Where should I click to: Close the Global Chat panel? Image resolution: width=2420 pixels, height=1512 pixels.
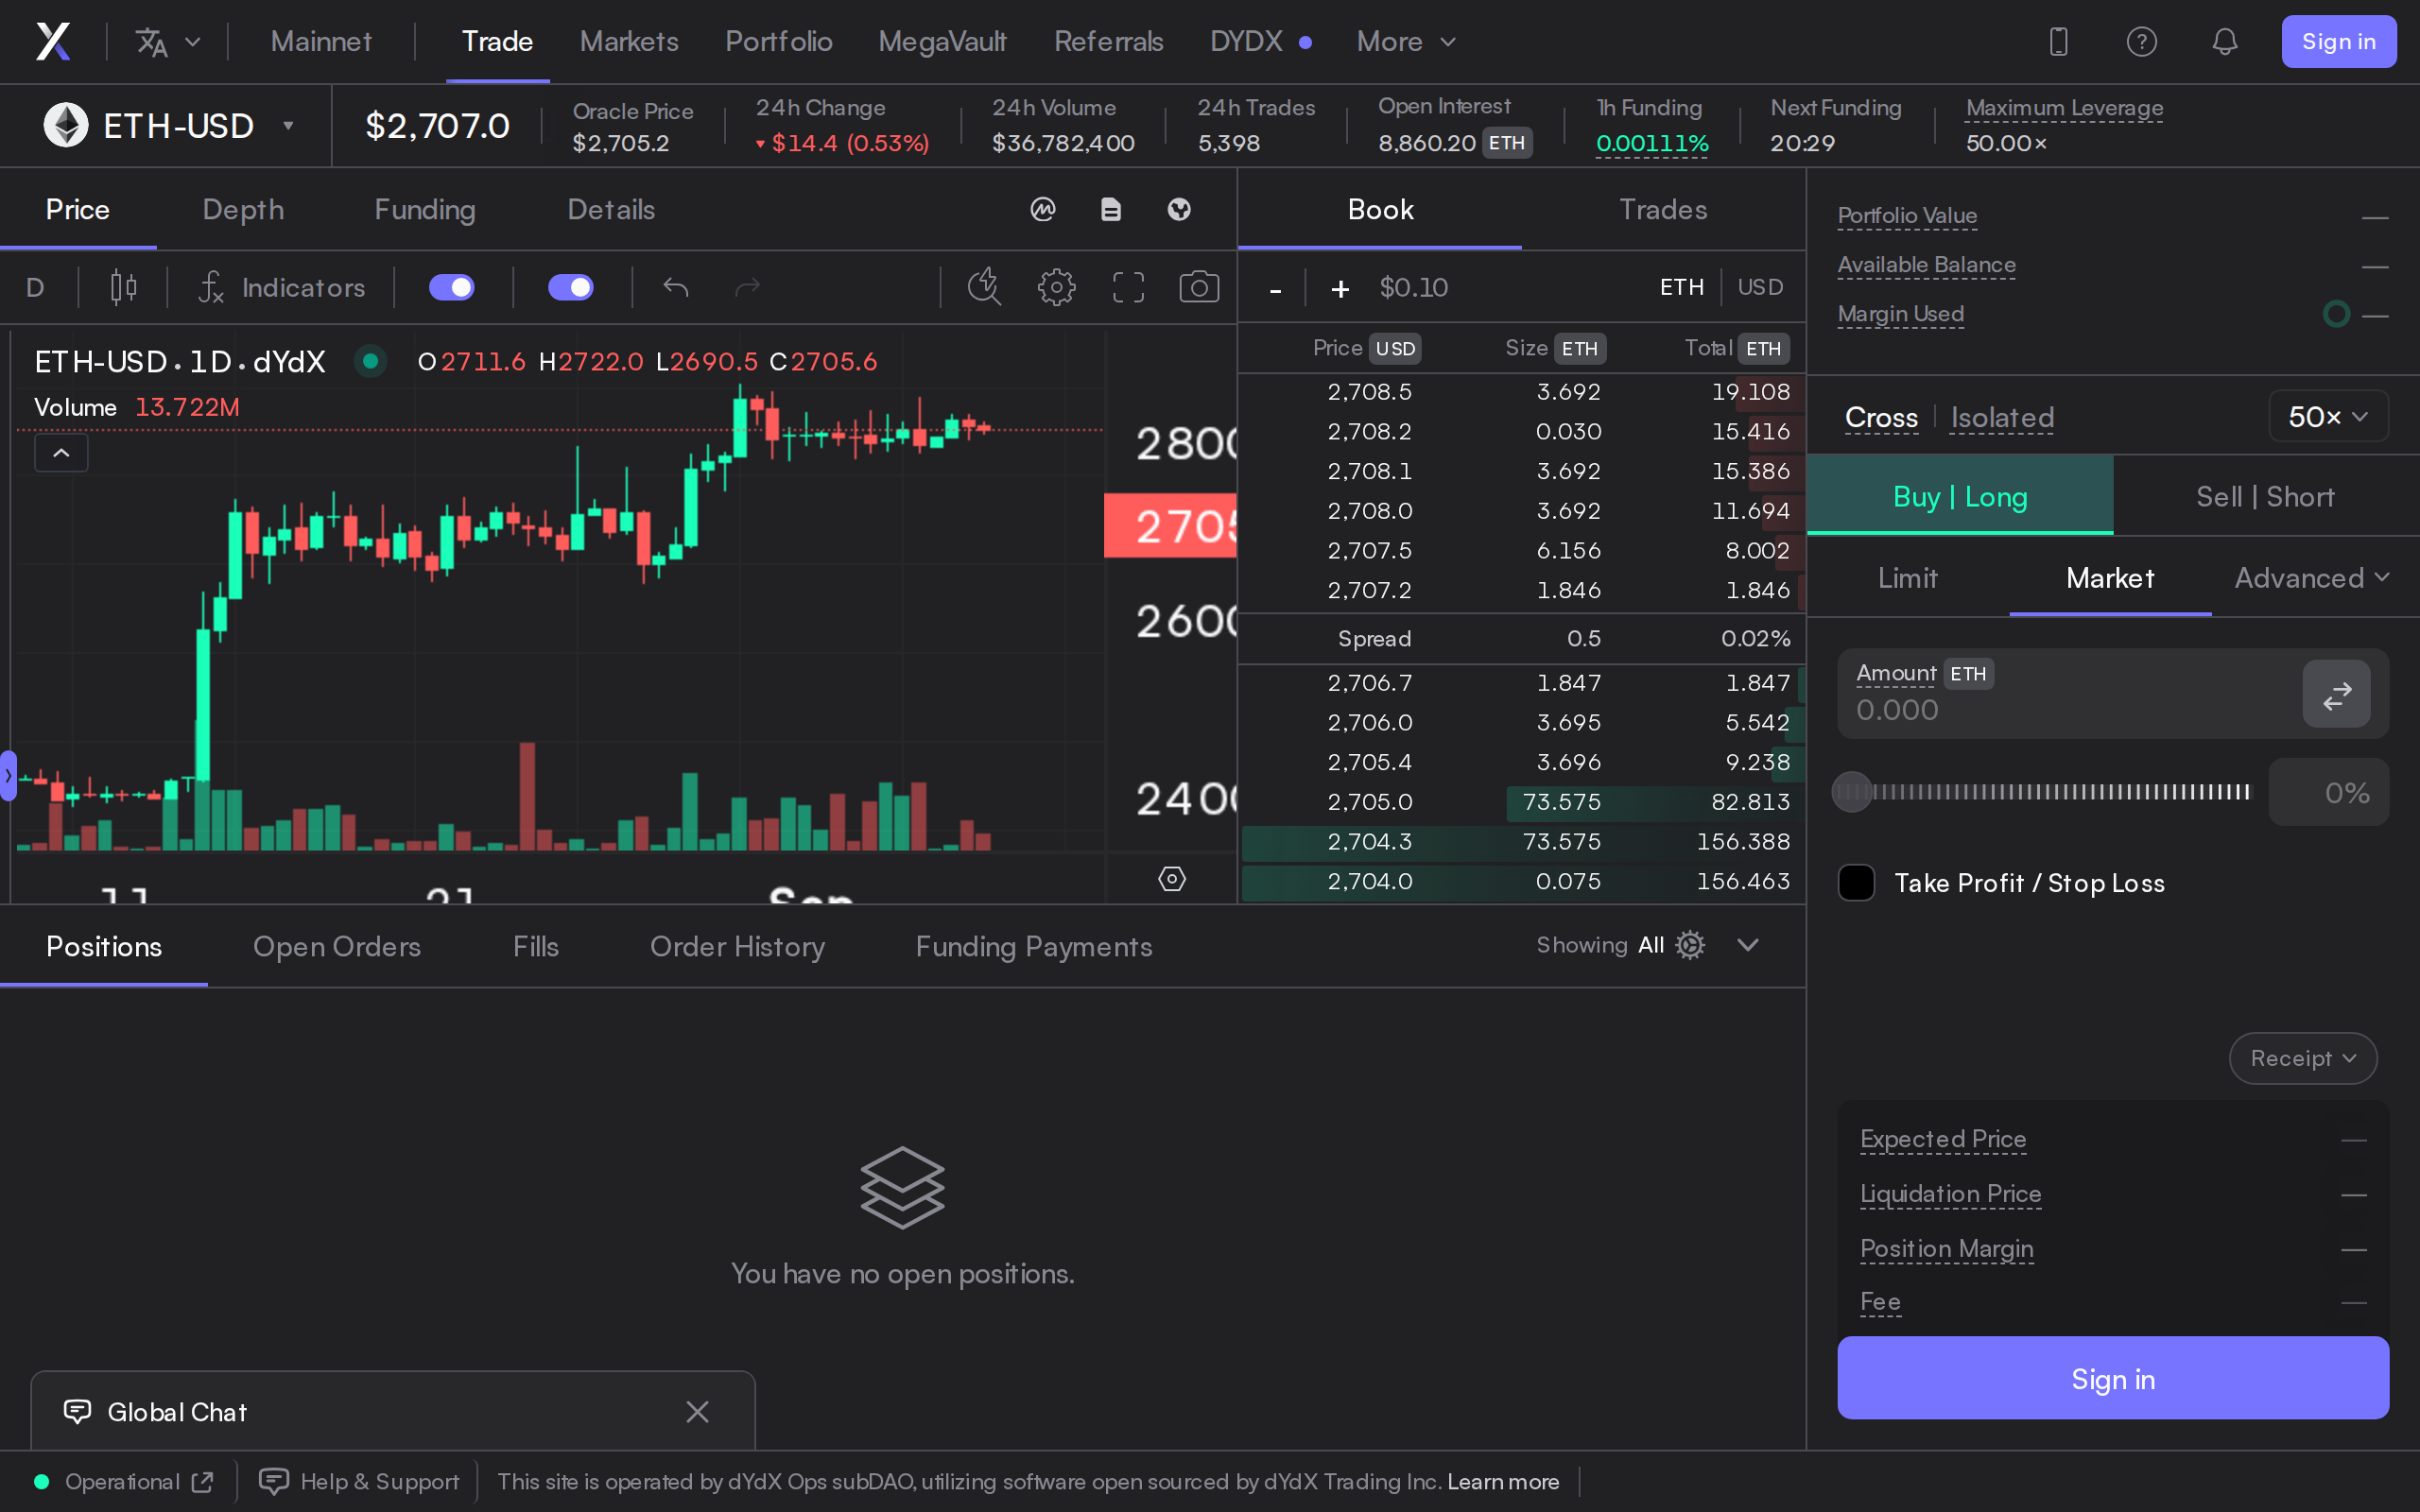pyautogui.click(x=697, y=1411)
